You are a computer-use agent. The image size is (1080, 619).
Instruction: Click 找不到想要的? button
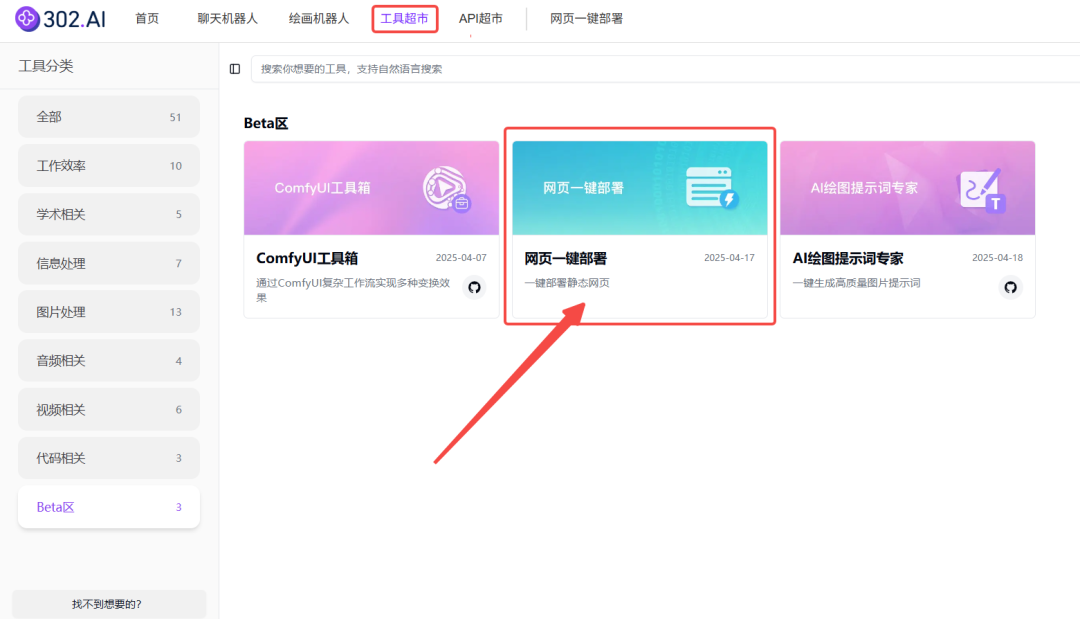point(109,604)
